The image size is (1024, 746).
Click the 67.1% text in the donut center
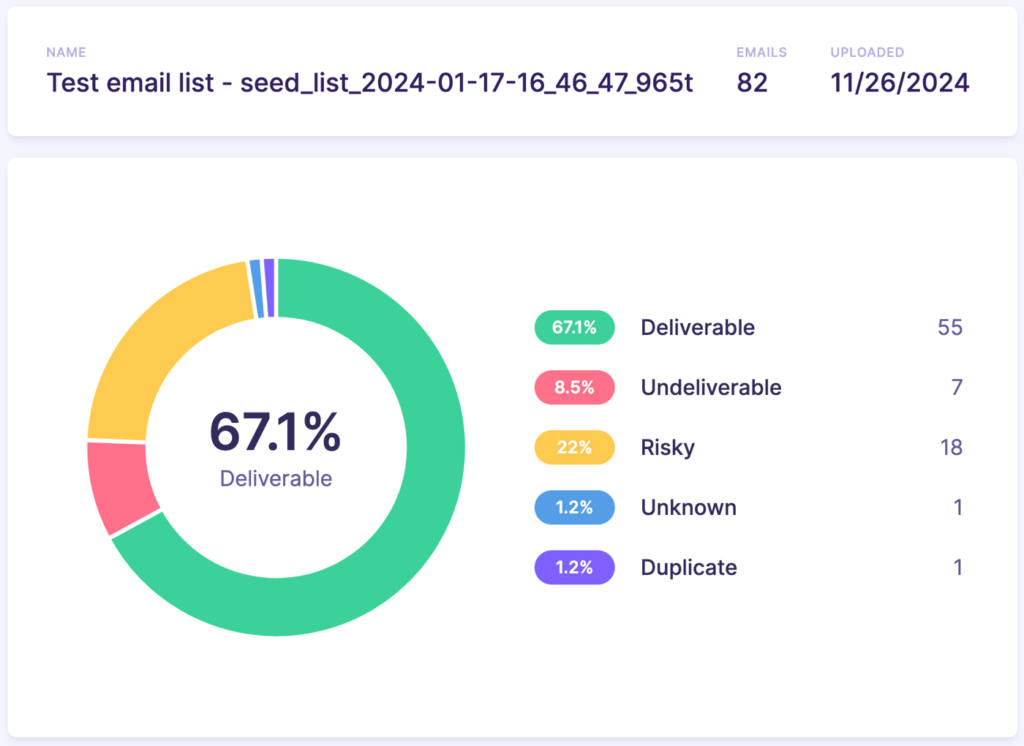click(x=275, y=430)
